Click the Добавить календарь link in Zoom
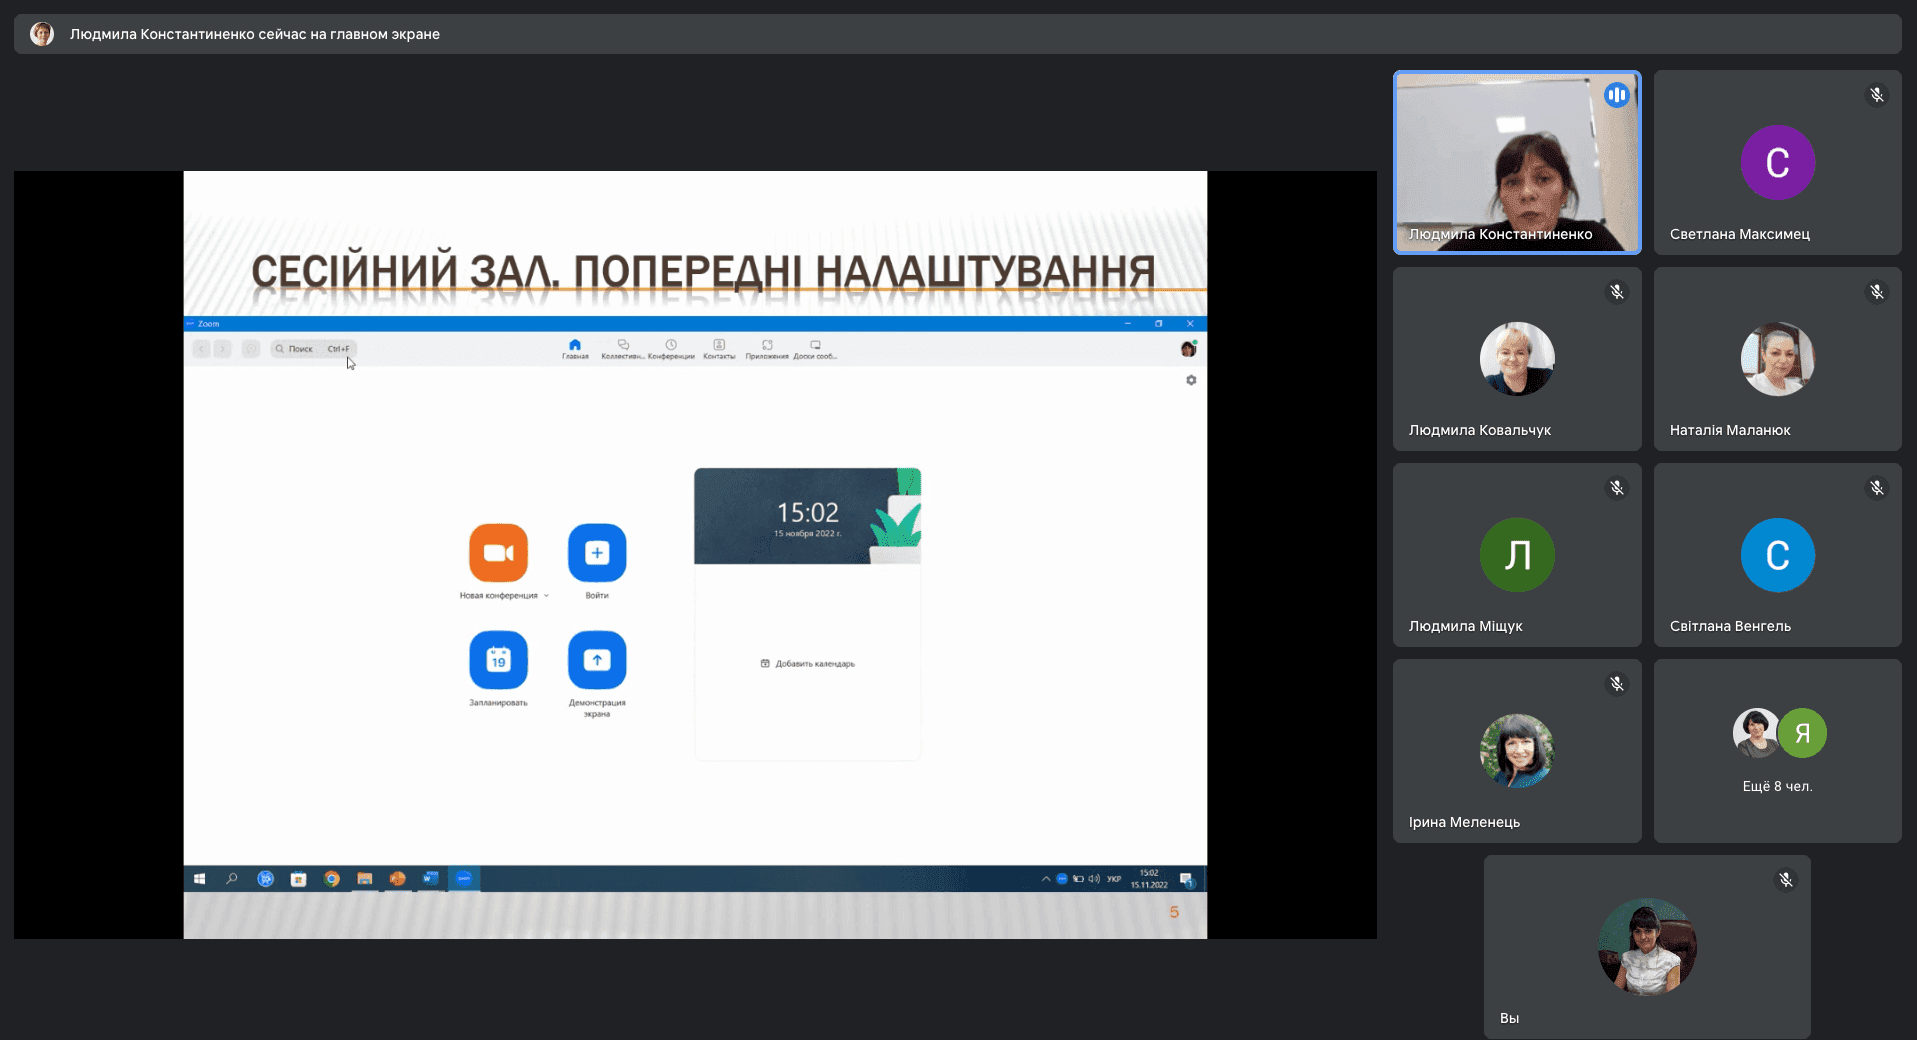 click(x=808, y=664)
